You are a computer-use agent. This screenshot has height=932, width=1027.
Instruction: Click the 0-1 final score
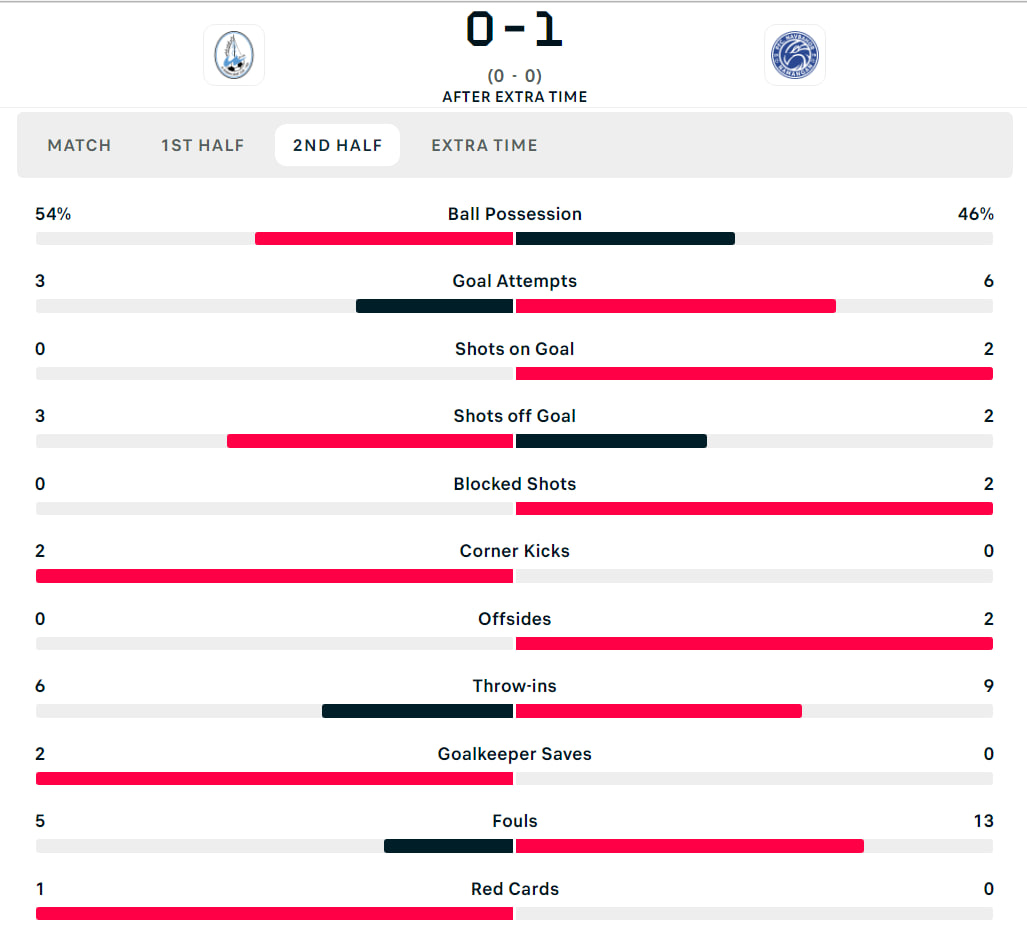[x=514, y=30]
